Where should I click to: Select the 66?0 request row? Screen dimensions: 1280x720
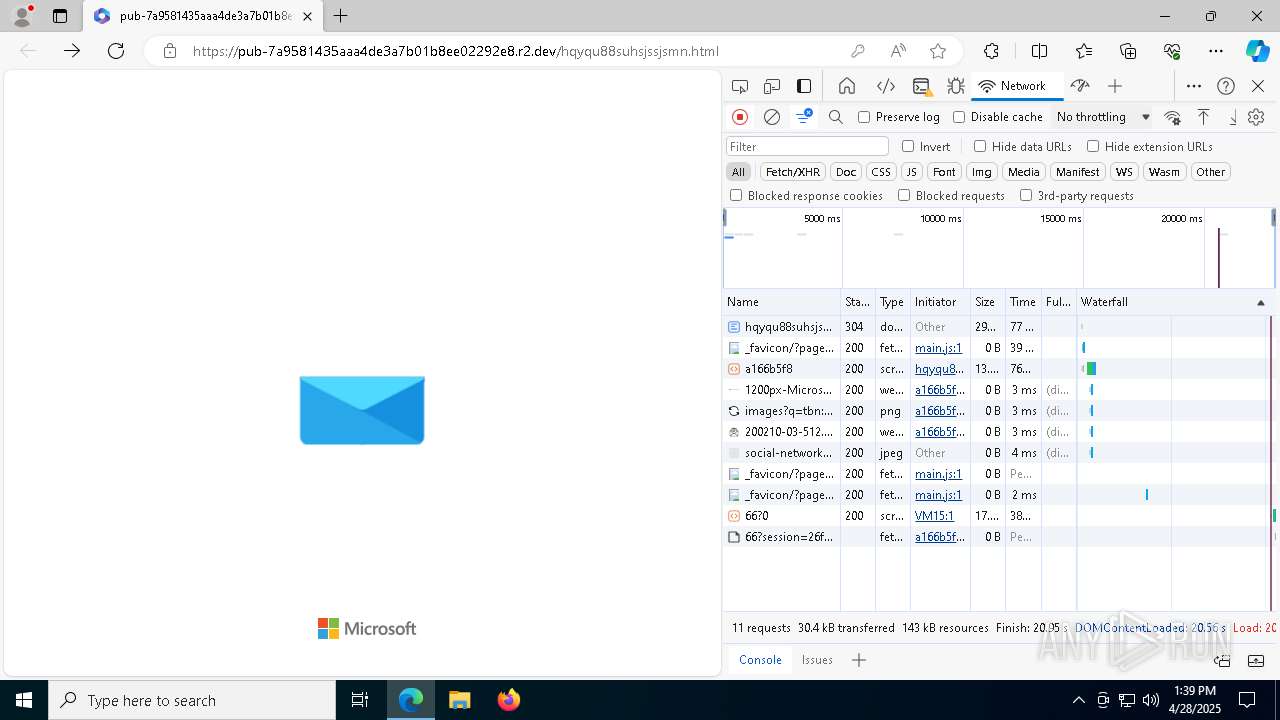(997, 516)
